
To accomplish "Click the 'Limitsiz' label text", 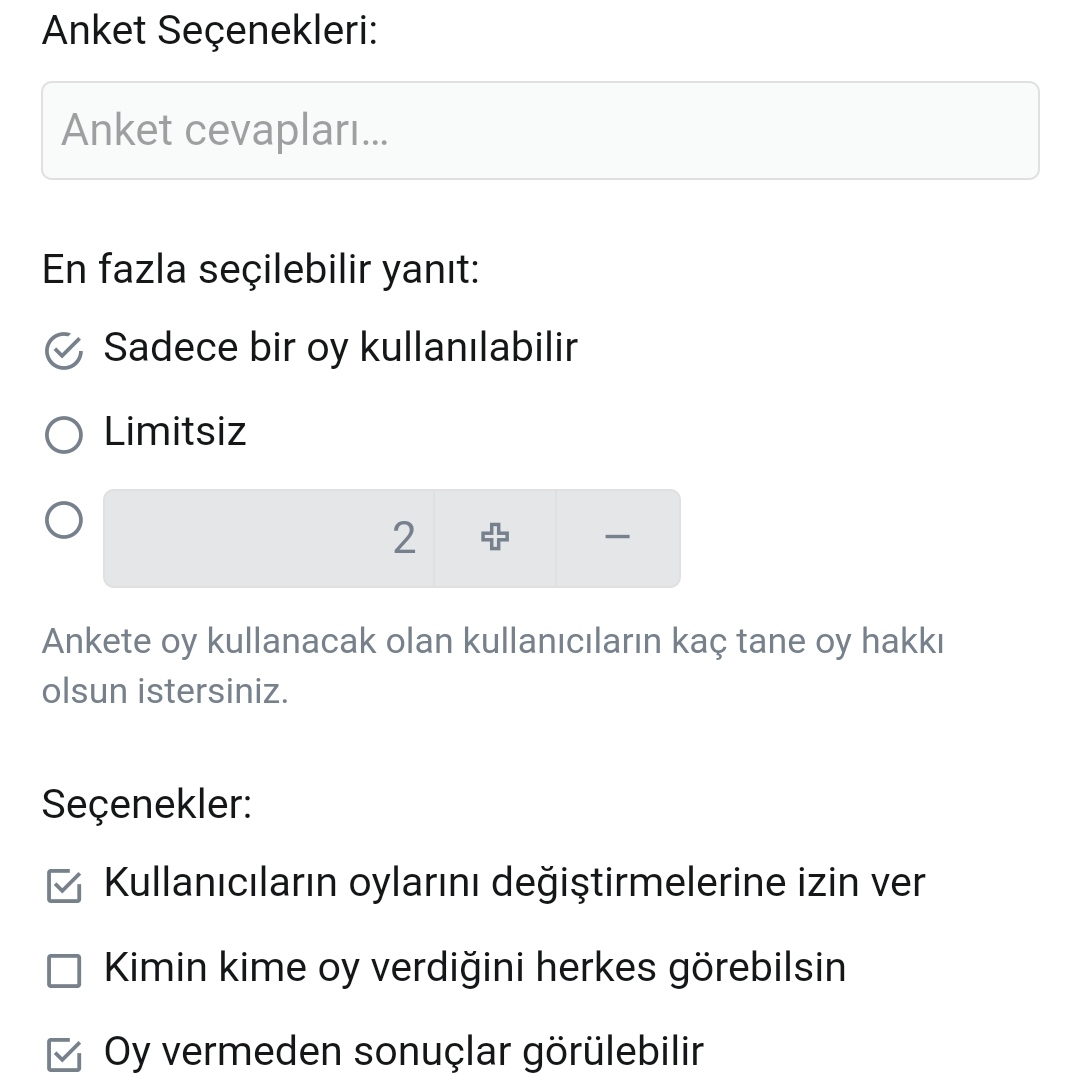I will click(x=175, y=432).
